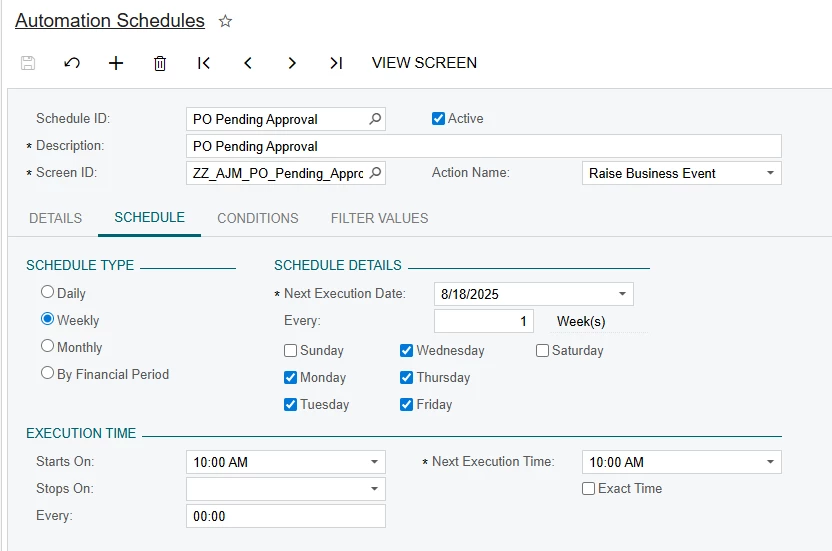Switch to the Conditions tab
The height and width of the screenshot is (551, 832).
(x=258, y=218)
